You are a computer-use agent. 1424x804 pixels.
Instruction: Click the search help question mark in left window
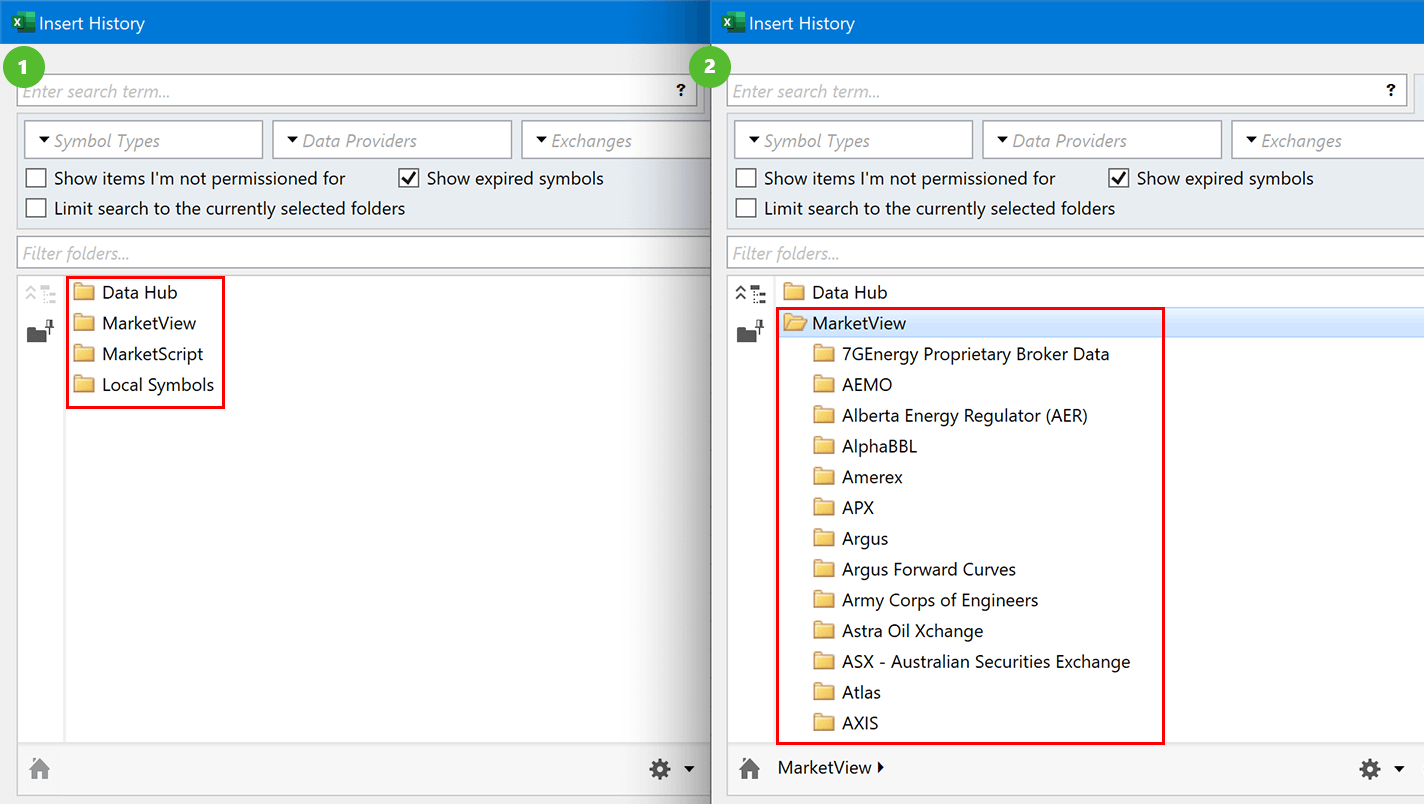681,90
